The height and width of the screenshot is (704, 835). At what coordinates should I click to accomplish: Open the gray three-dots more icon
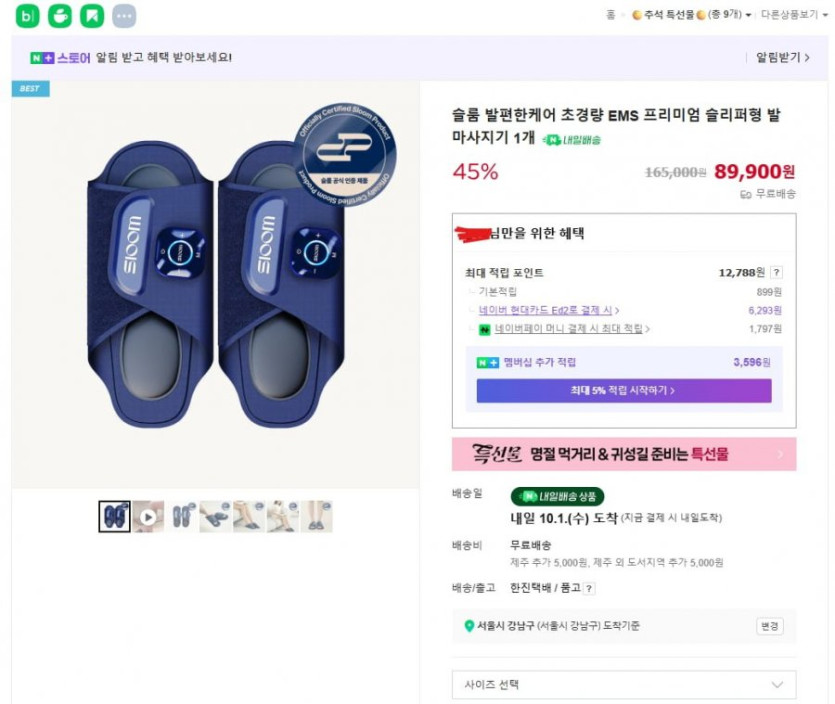pos(124,16)
